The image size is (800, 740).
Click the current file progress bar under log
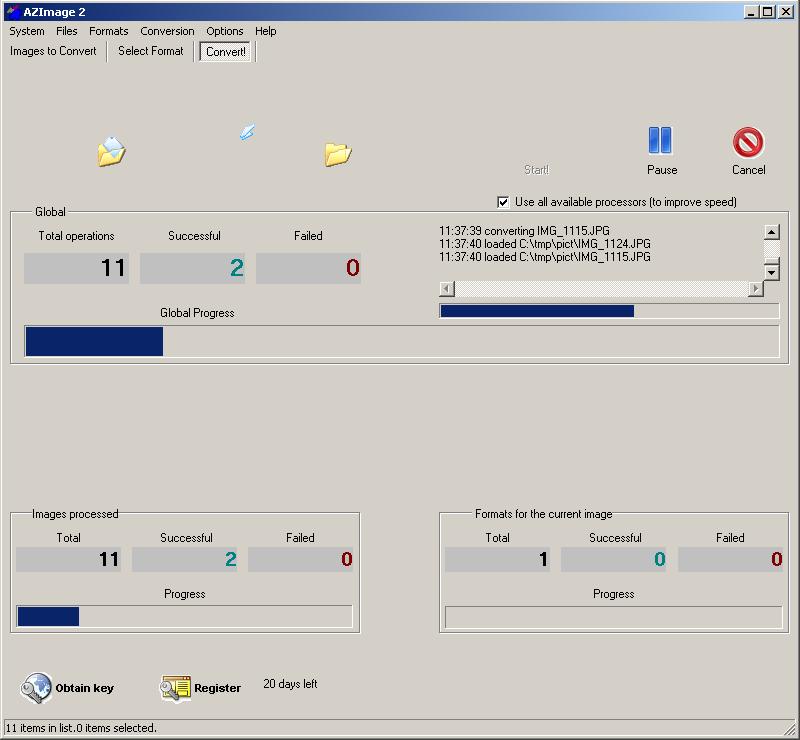(609, 311)
